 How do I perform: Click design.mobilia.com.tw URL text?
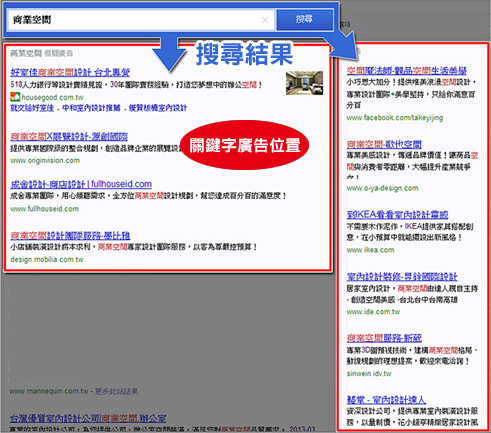(x=47, y=259)
